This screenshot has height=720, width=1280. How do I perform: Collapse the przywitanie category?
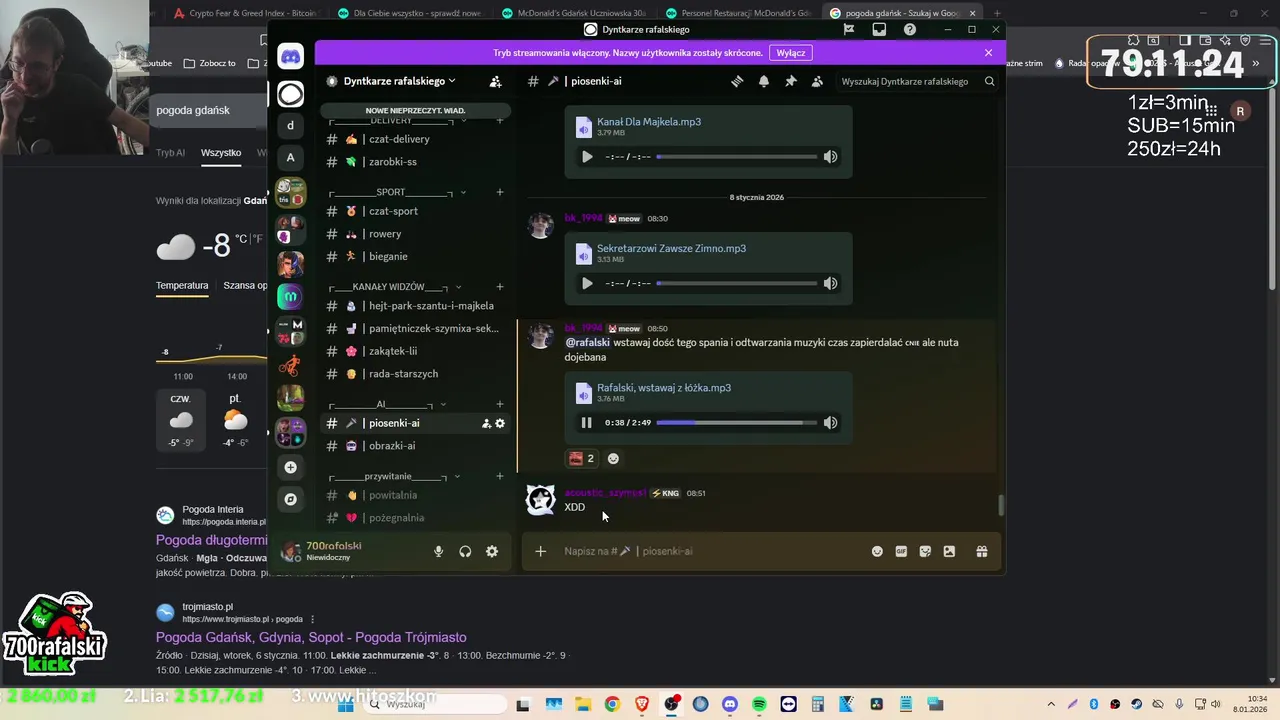[394, 476]
